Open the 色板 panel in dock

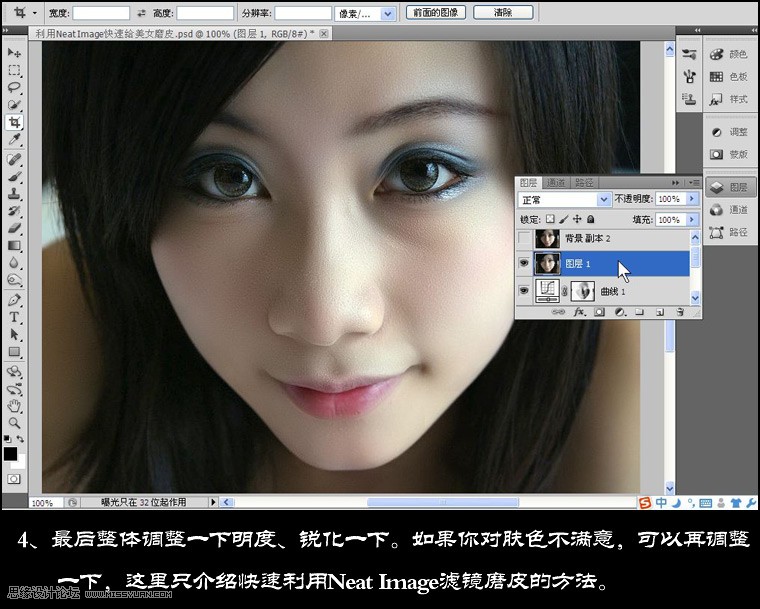(x=729, y=77)
